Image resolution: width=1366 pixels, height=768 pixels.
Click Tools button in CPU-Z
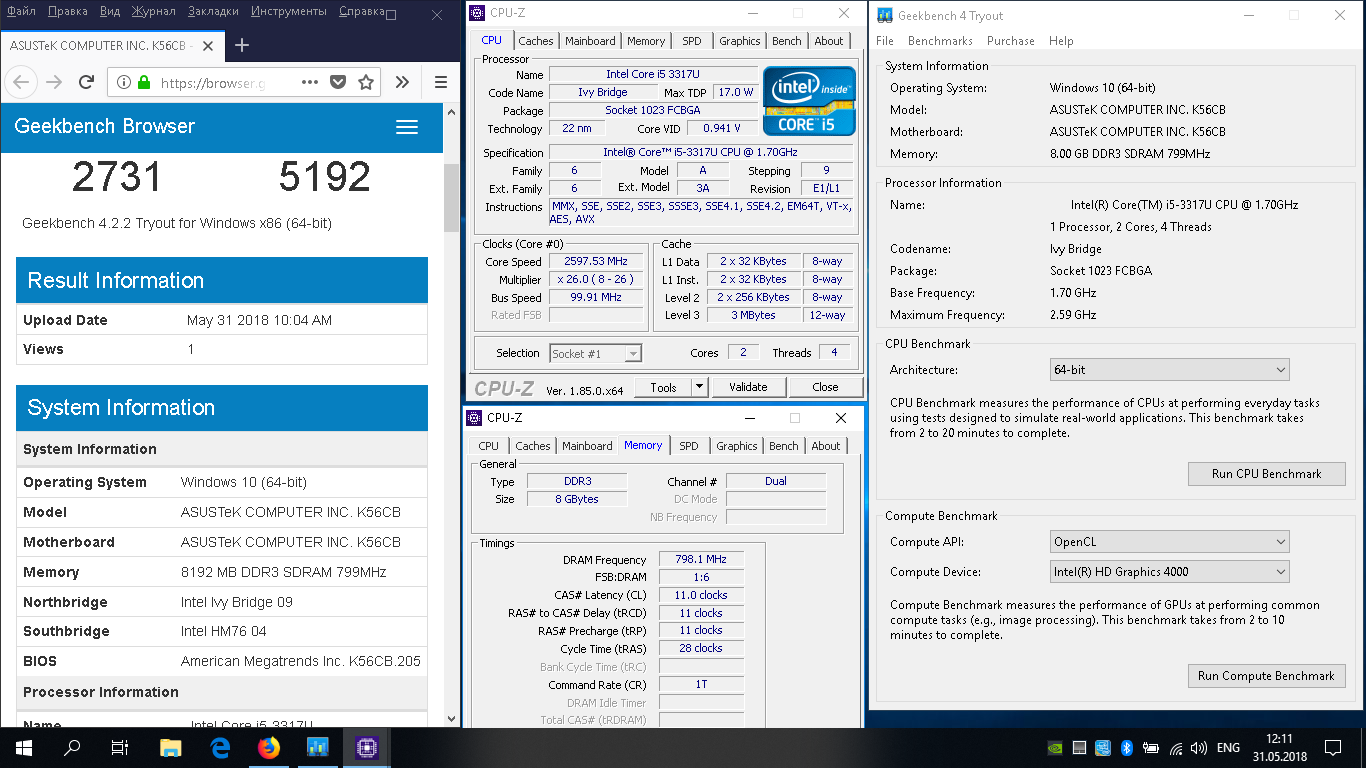coord(664,387)
